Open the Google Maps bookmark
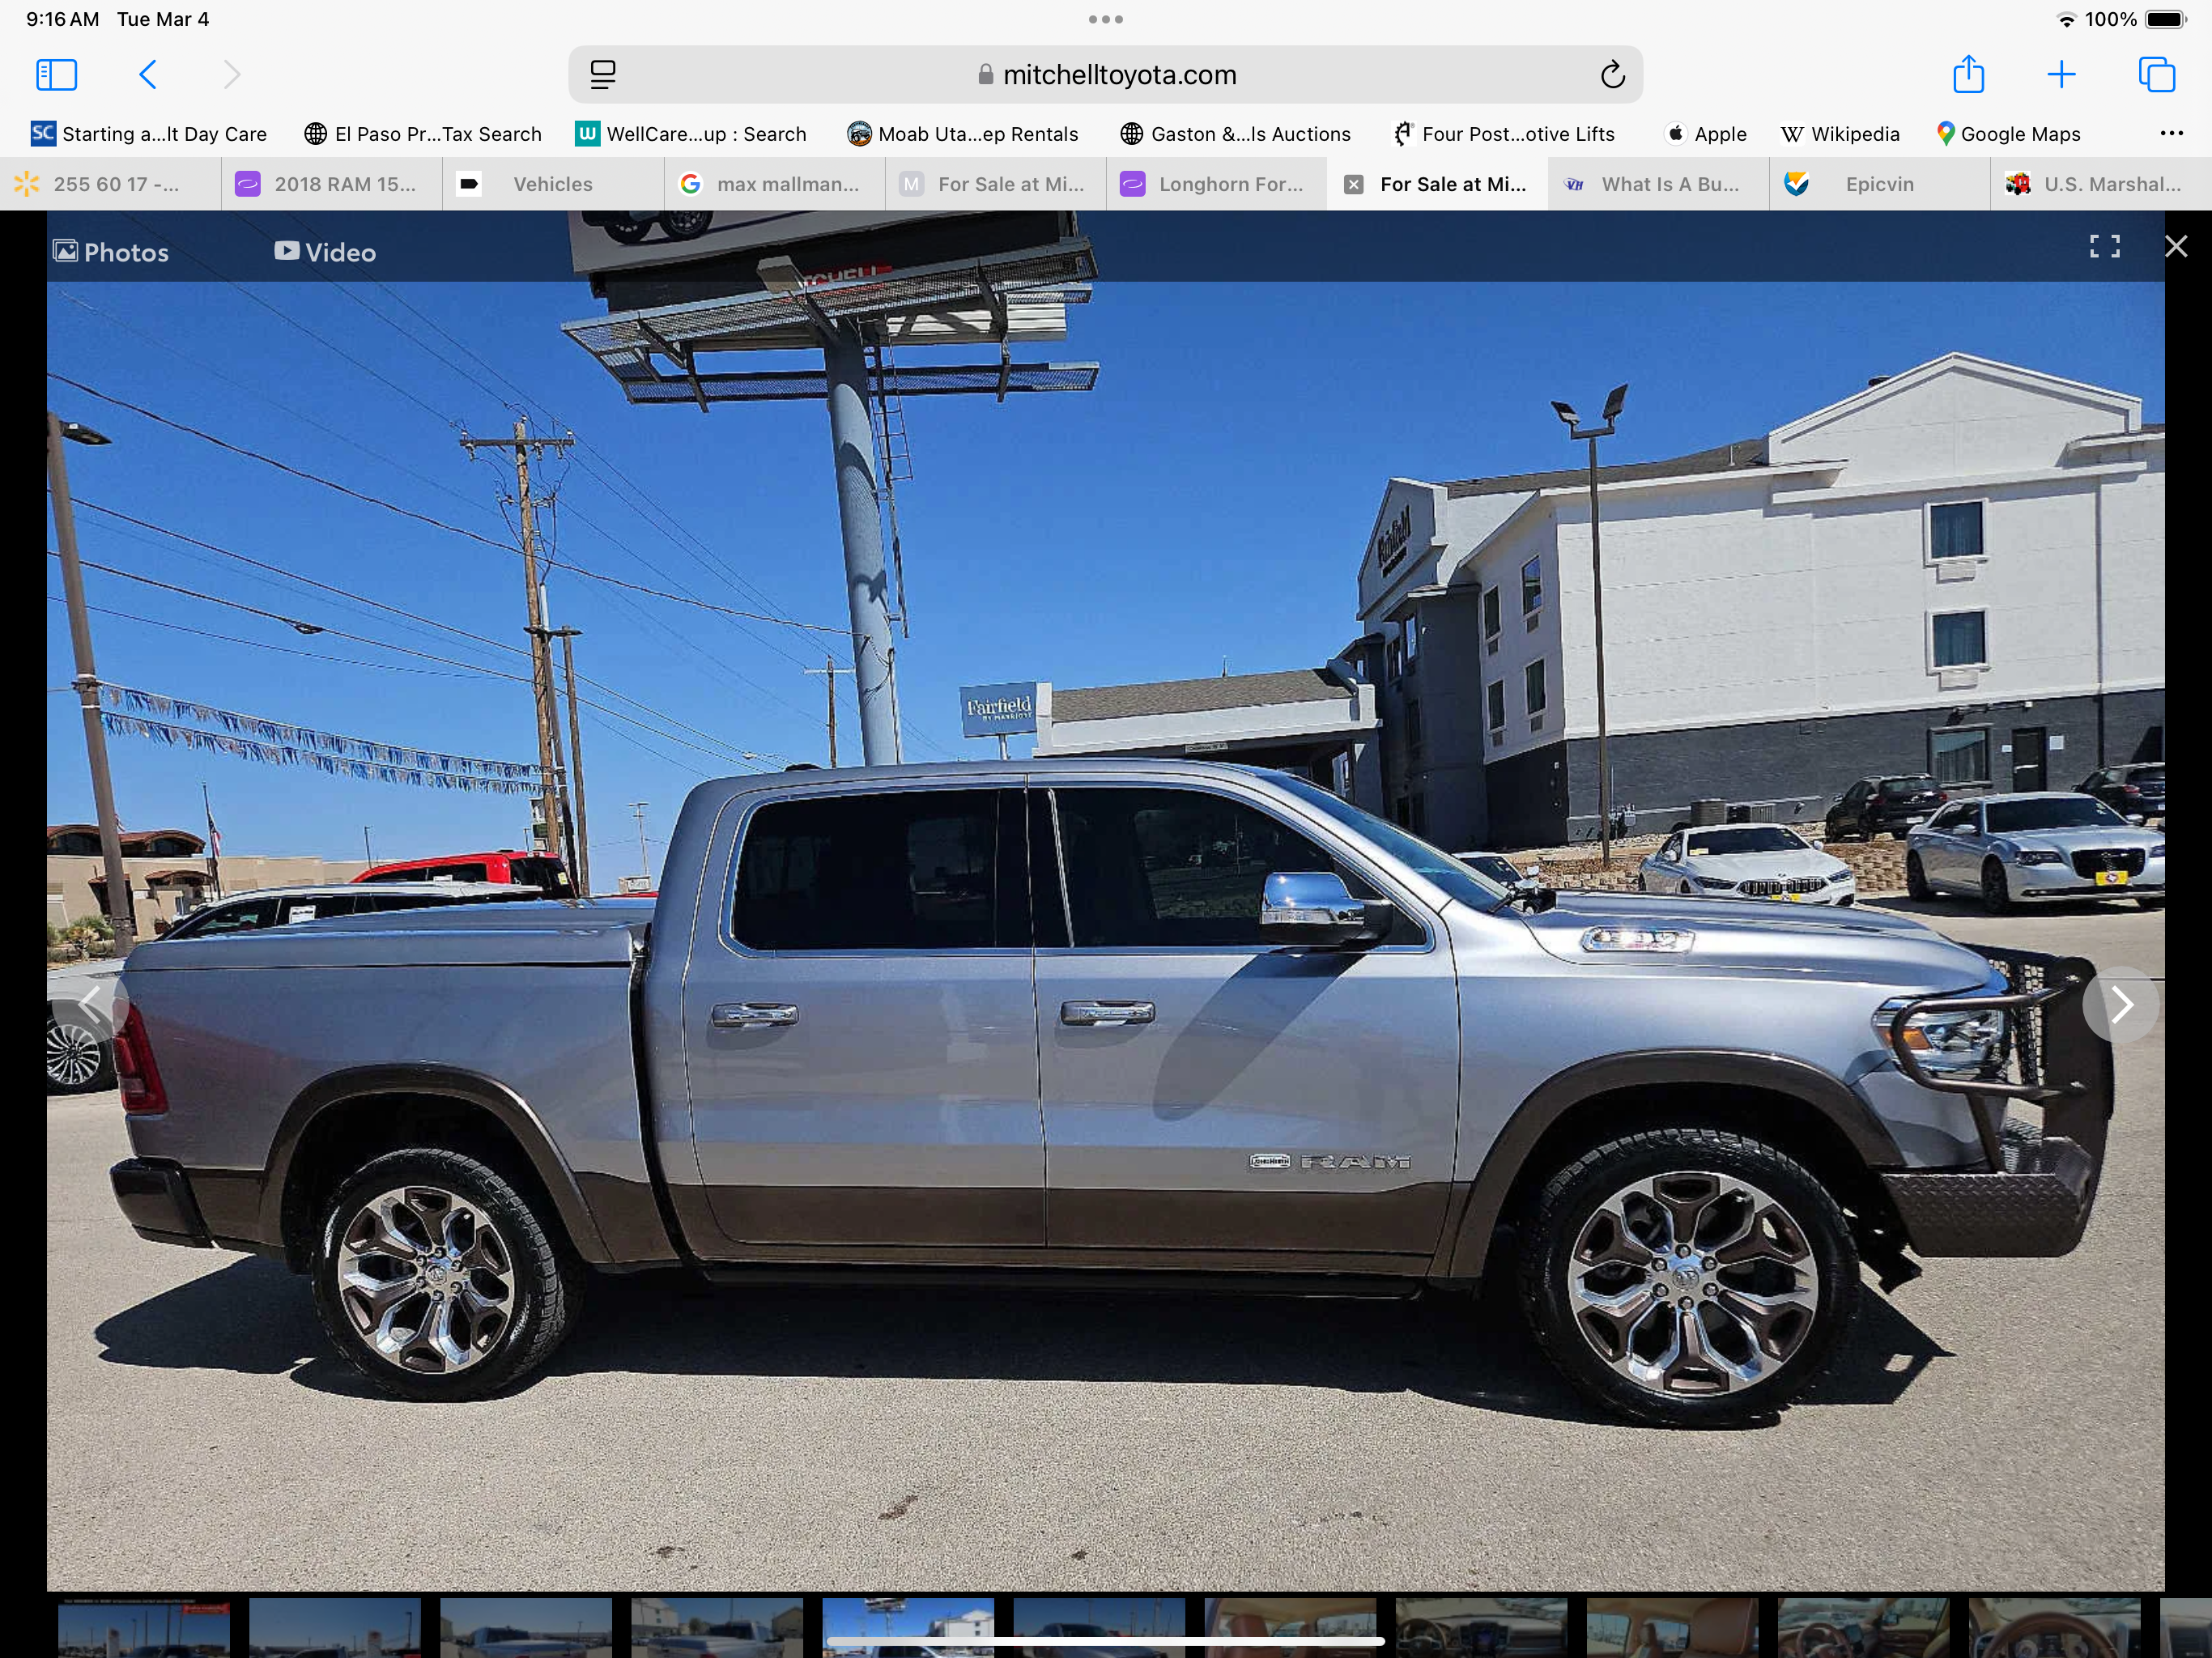This screenshot has height=1658, width=2212. [x=2008, y=134]
